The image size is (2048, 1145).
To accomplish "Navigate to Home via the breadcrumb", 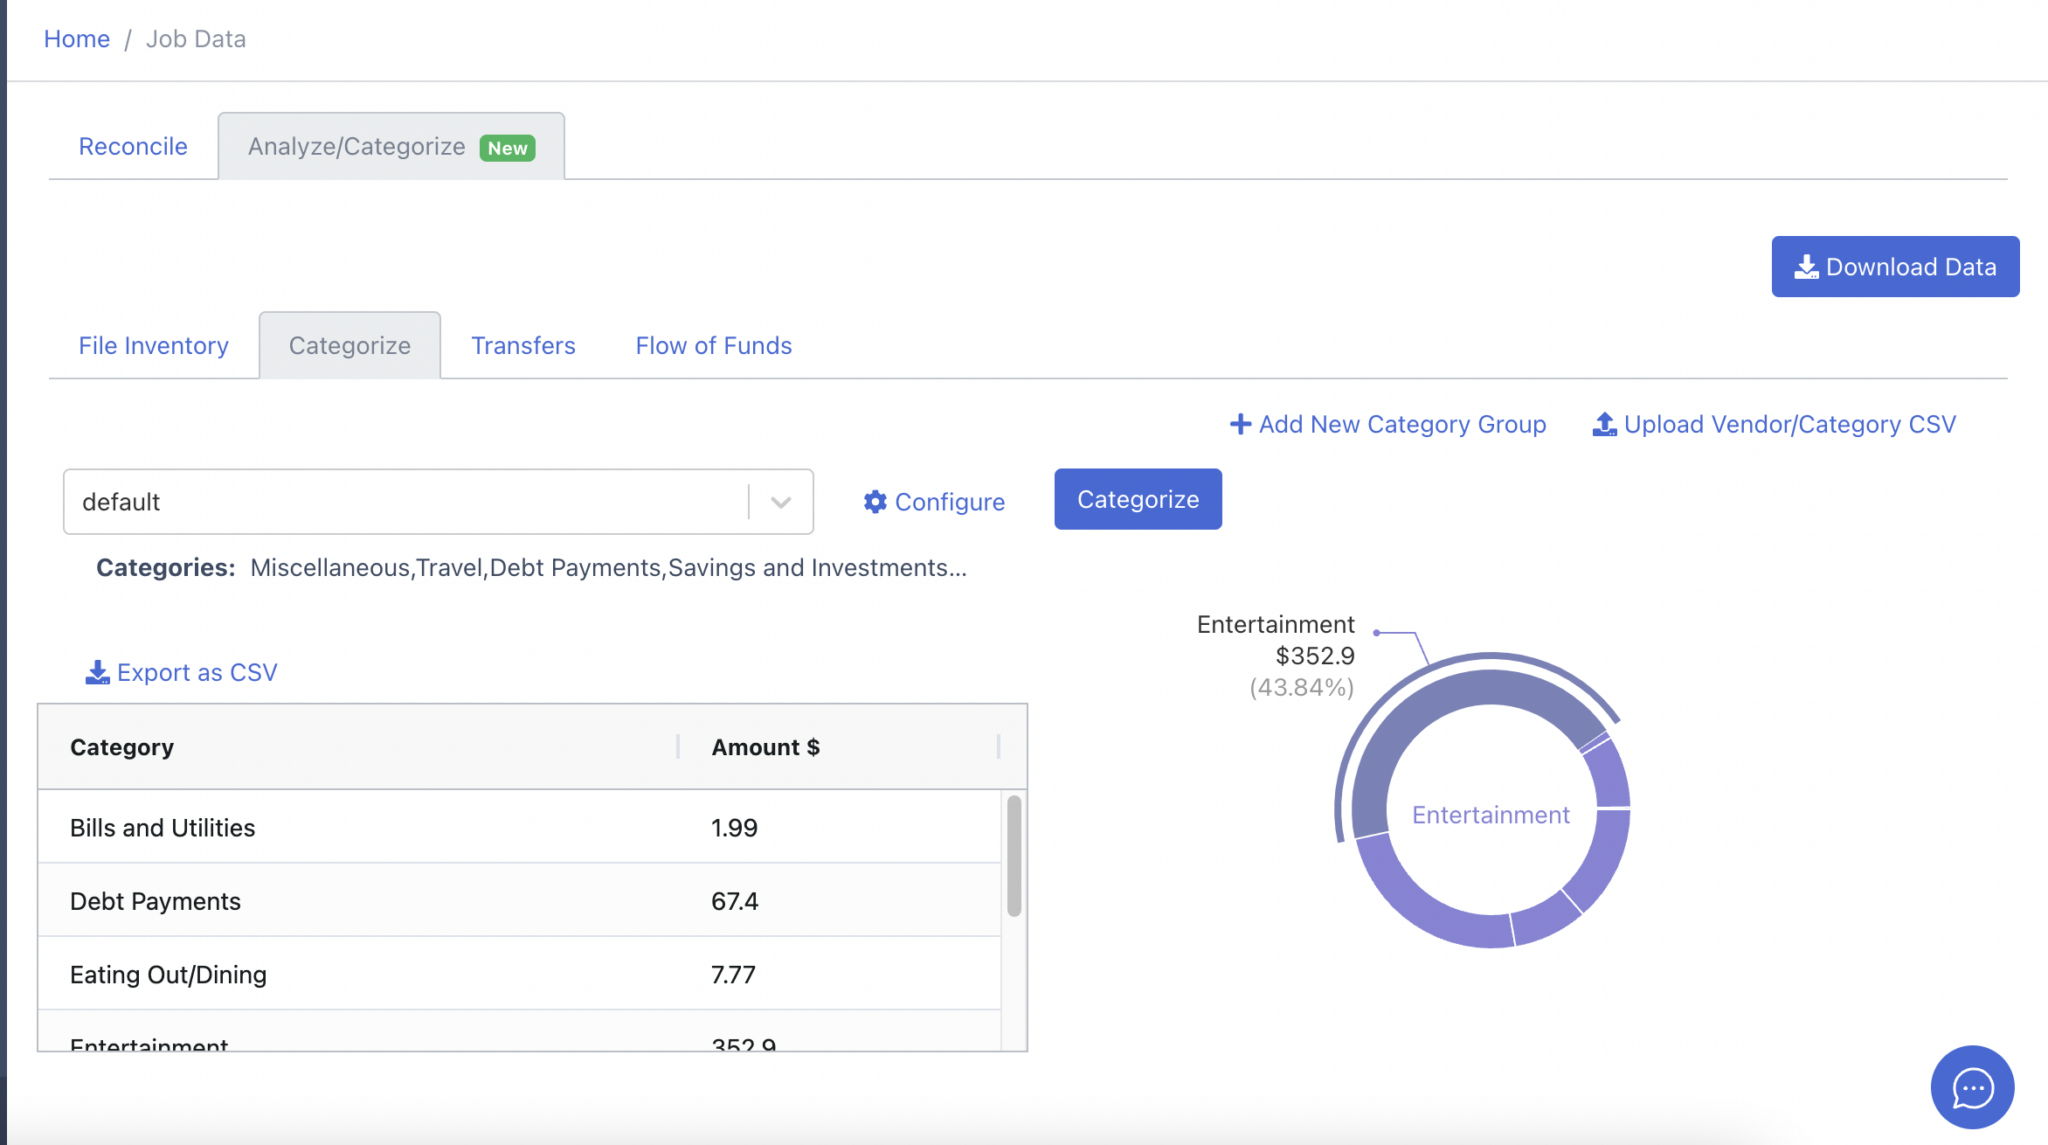I will pos(77,38).
